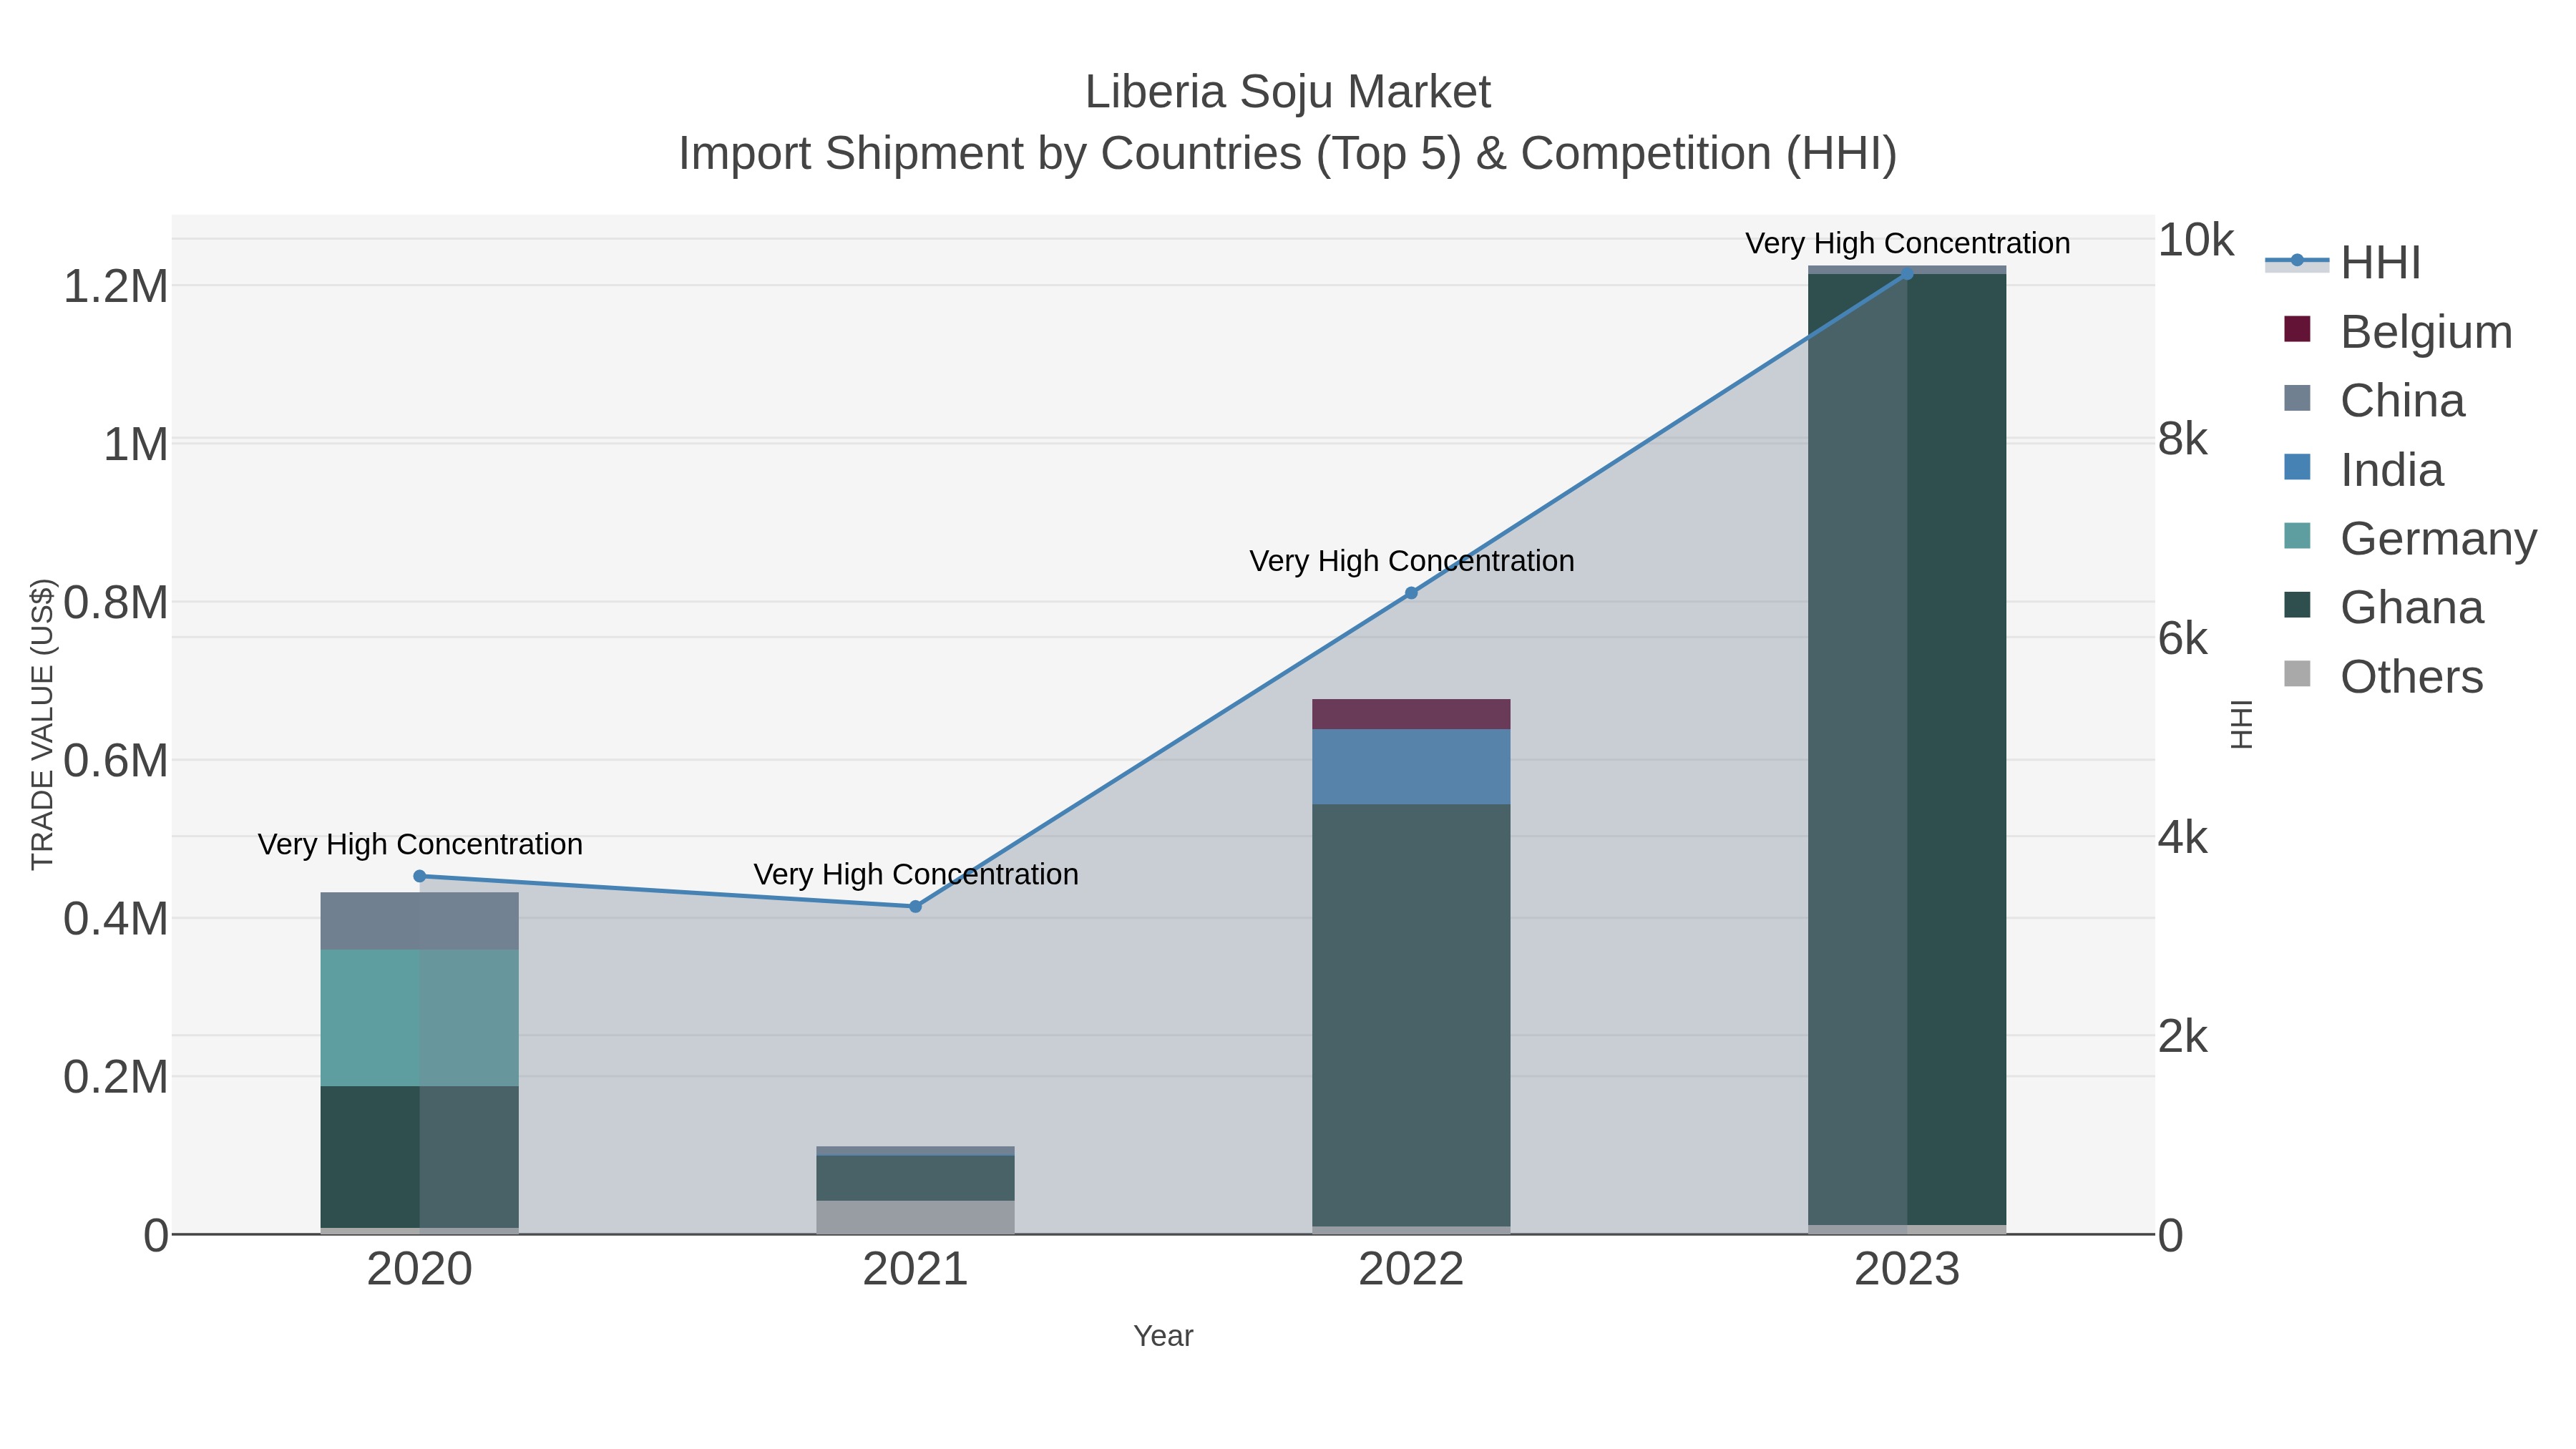Viewport: 2576px width, 1449px height.
Task: Click the 4k HHI axis tick label
Action: [x=2182, y=838]
